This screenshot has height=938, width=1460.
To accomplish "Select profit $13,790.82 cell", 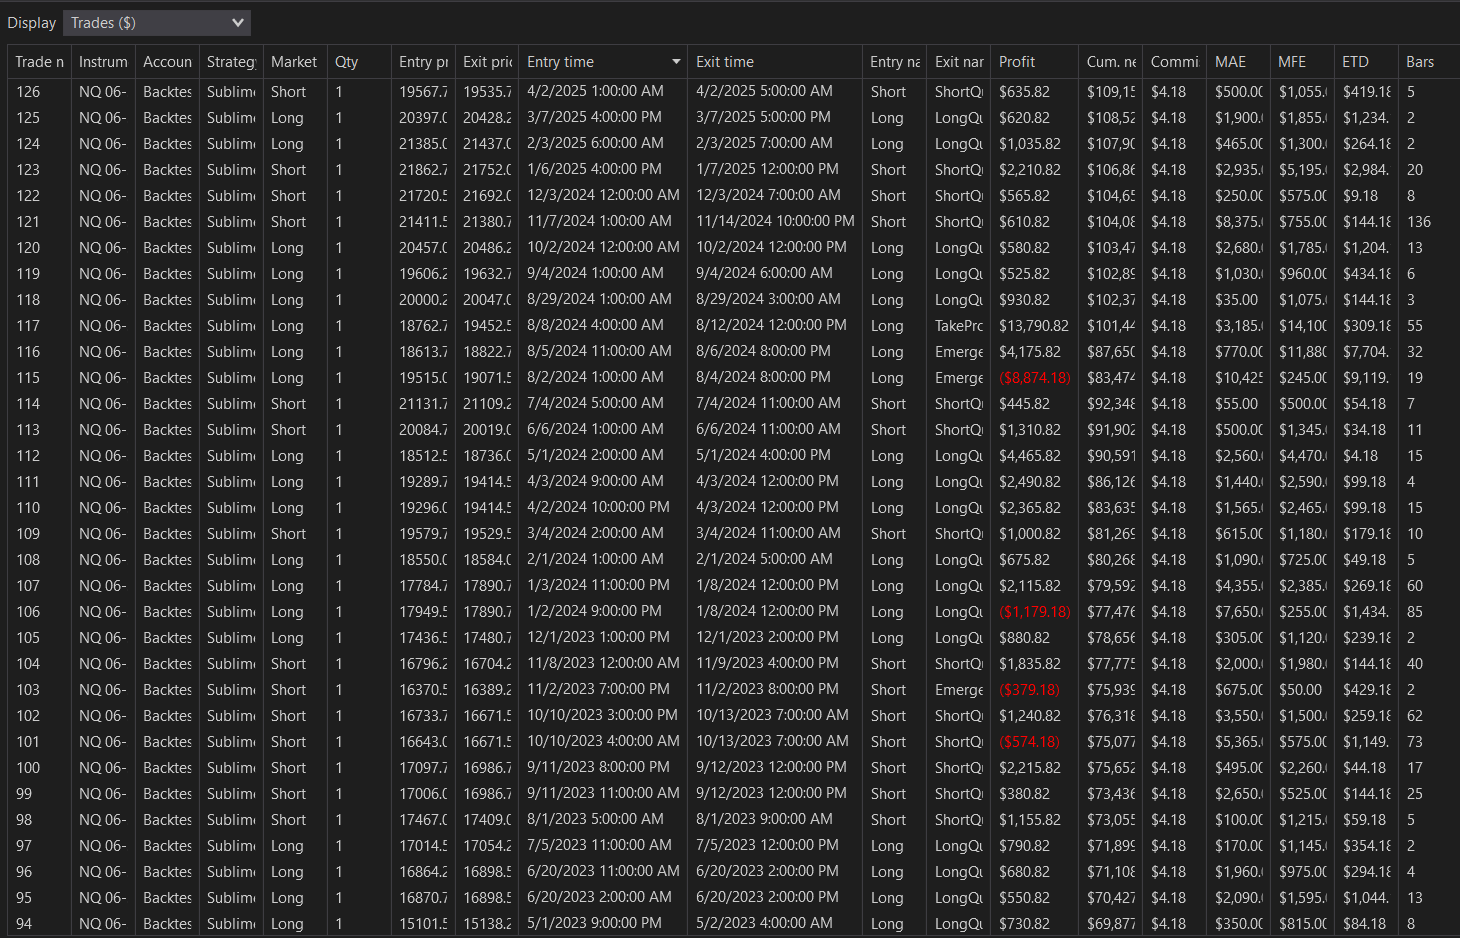I will pos(1035,326).
